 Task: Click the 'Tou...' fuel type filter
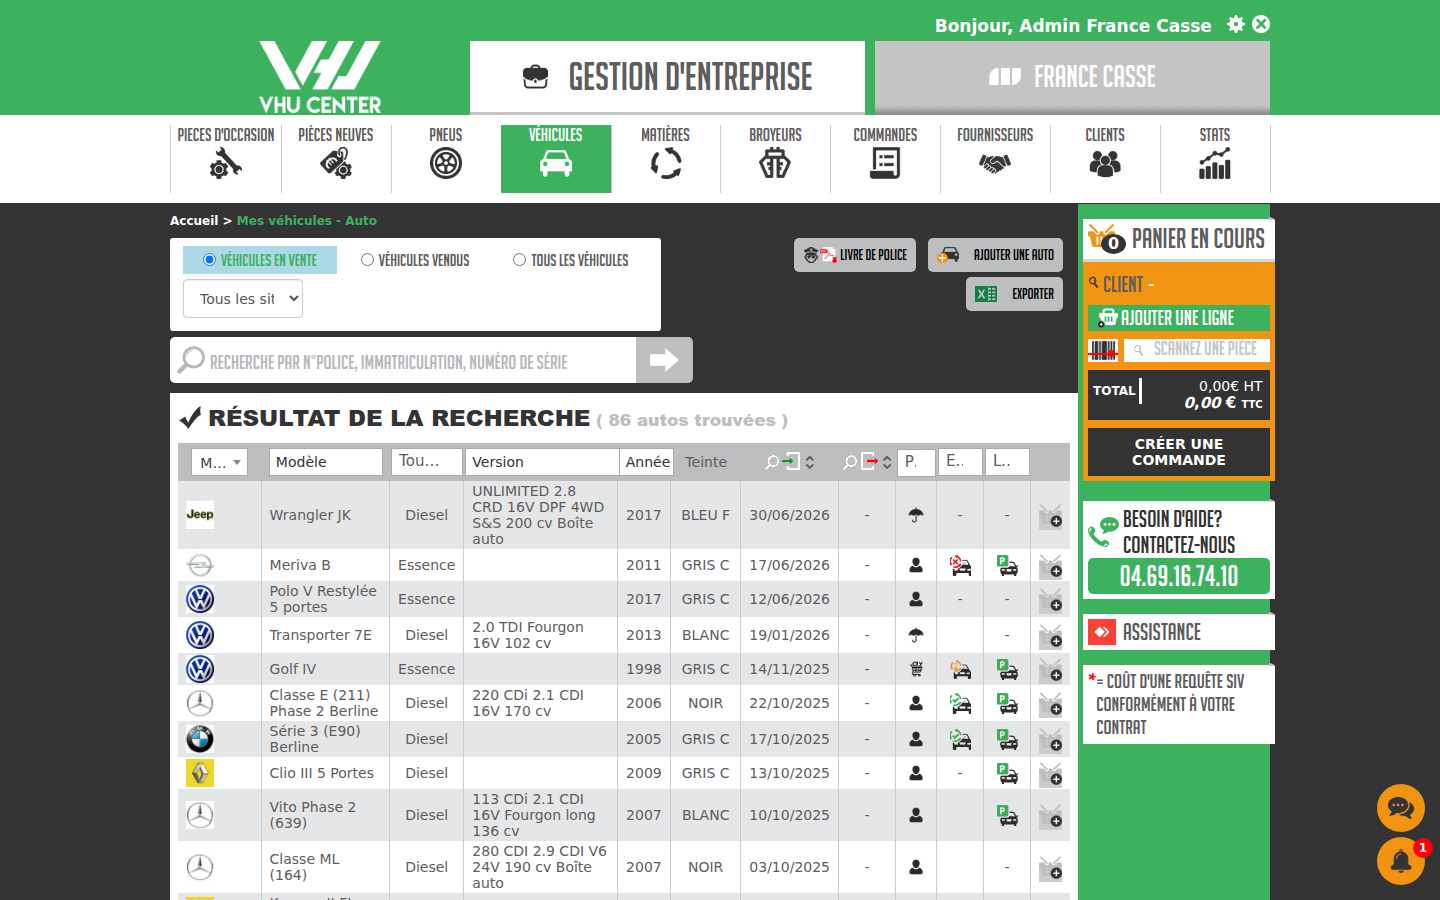427,461
